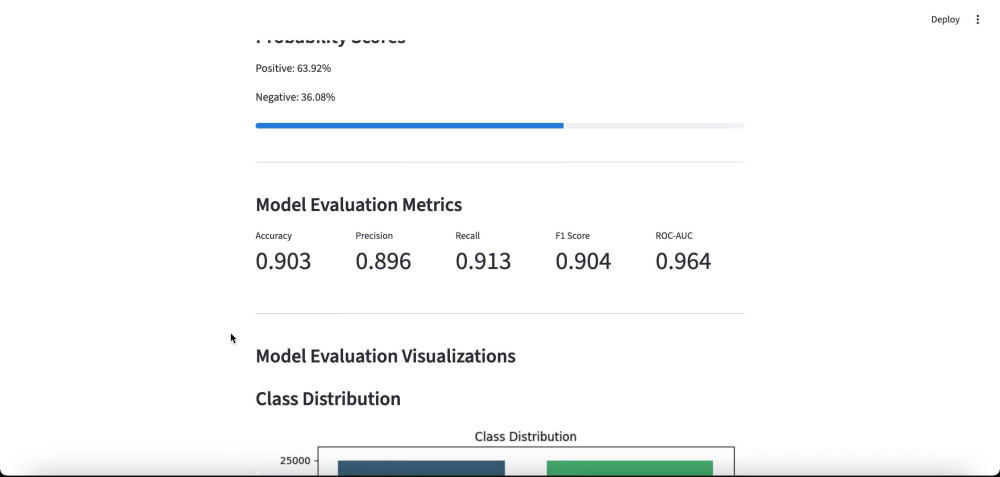Viewport: 1000px width, 477px height.
Task: Click the dark blue bar in chart
Action: 421,468
